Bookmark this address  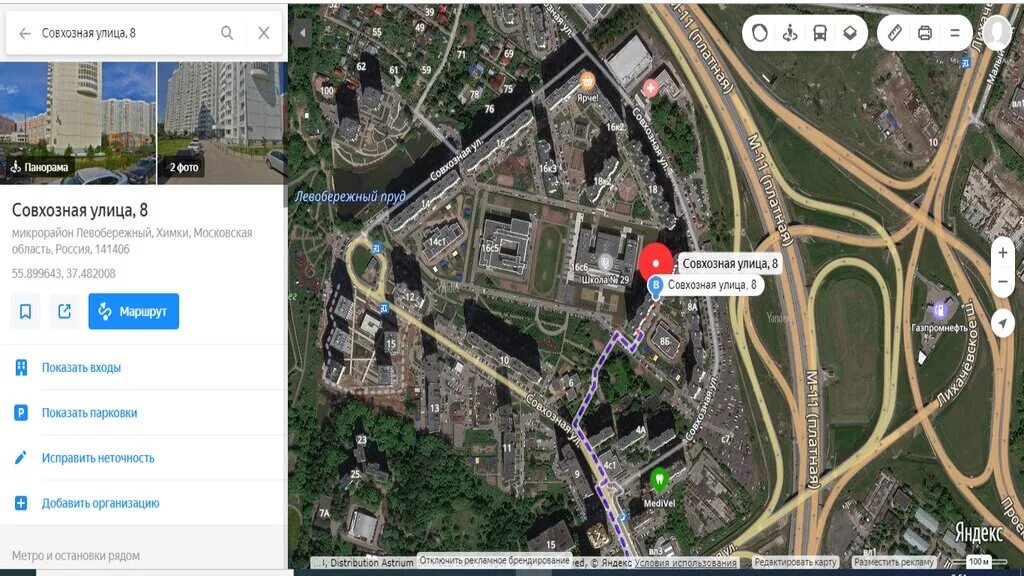click(25, 312)
